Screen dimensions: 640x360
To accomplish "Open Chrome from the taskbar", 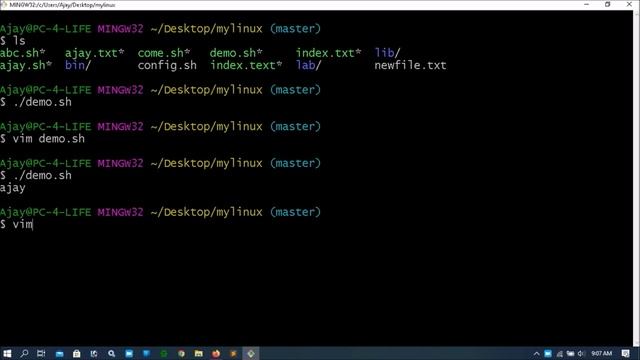I will point(181,353).
